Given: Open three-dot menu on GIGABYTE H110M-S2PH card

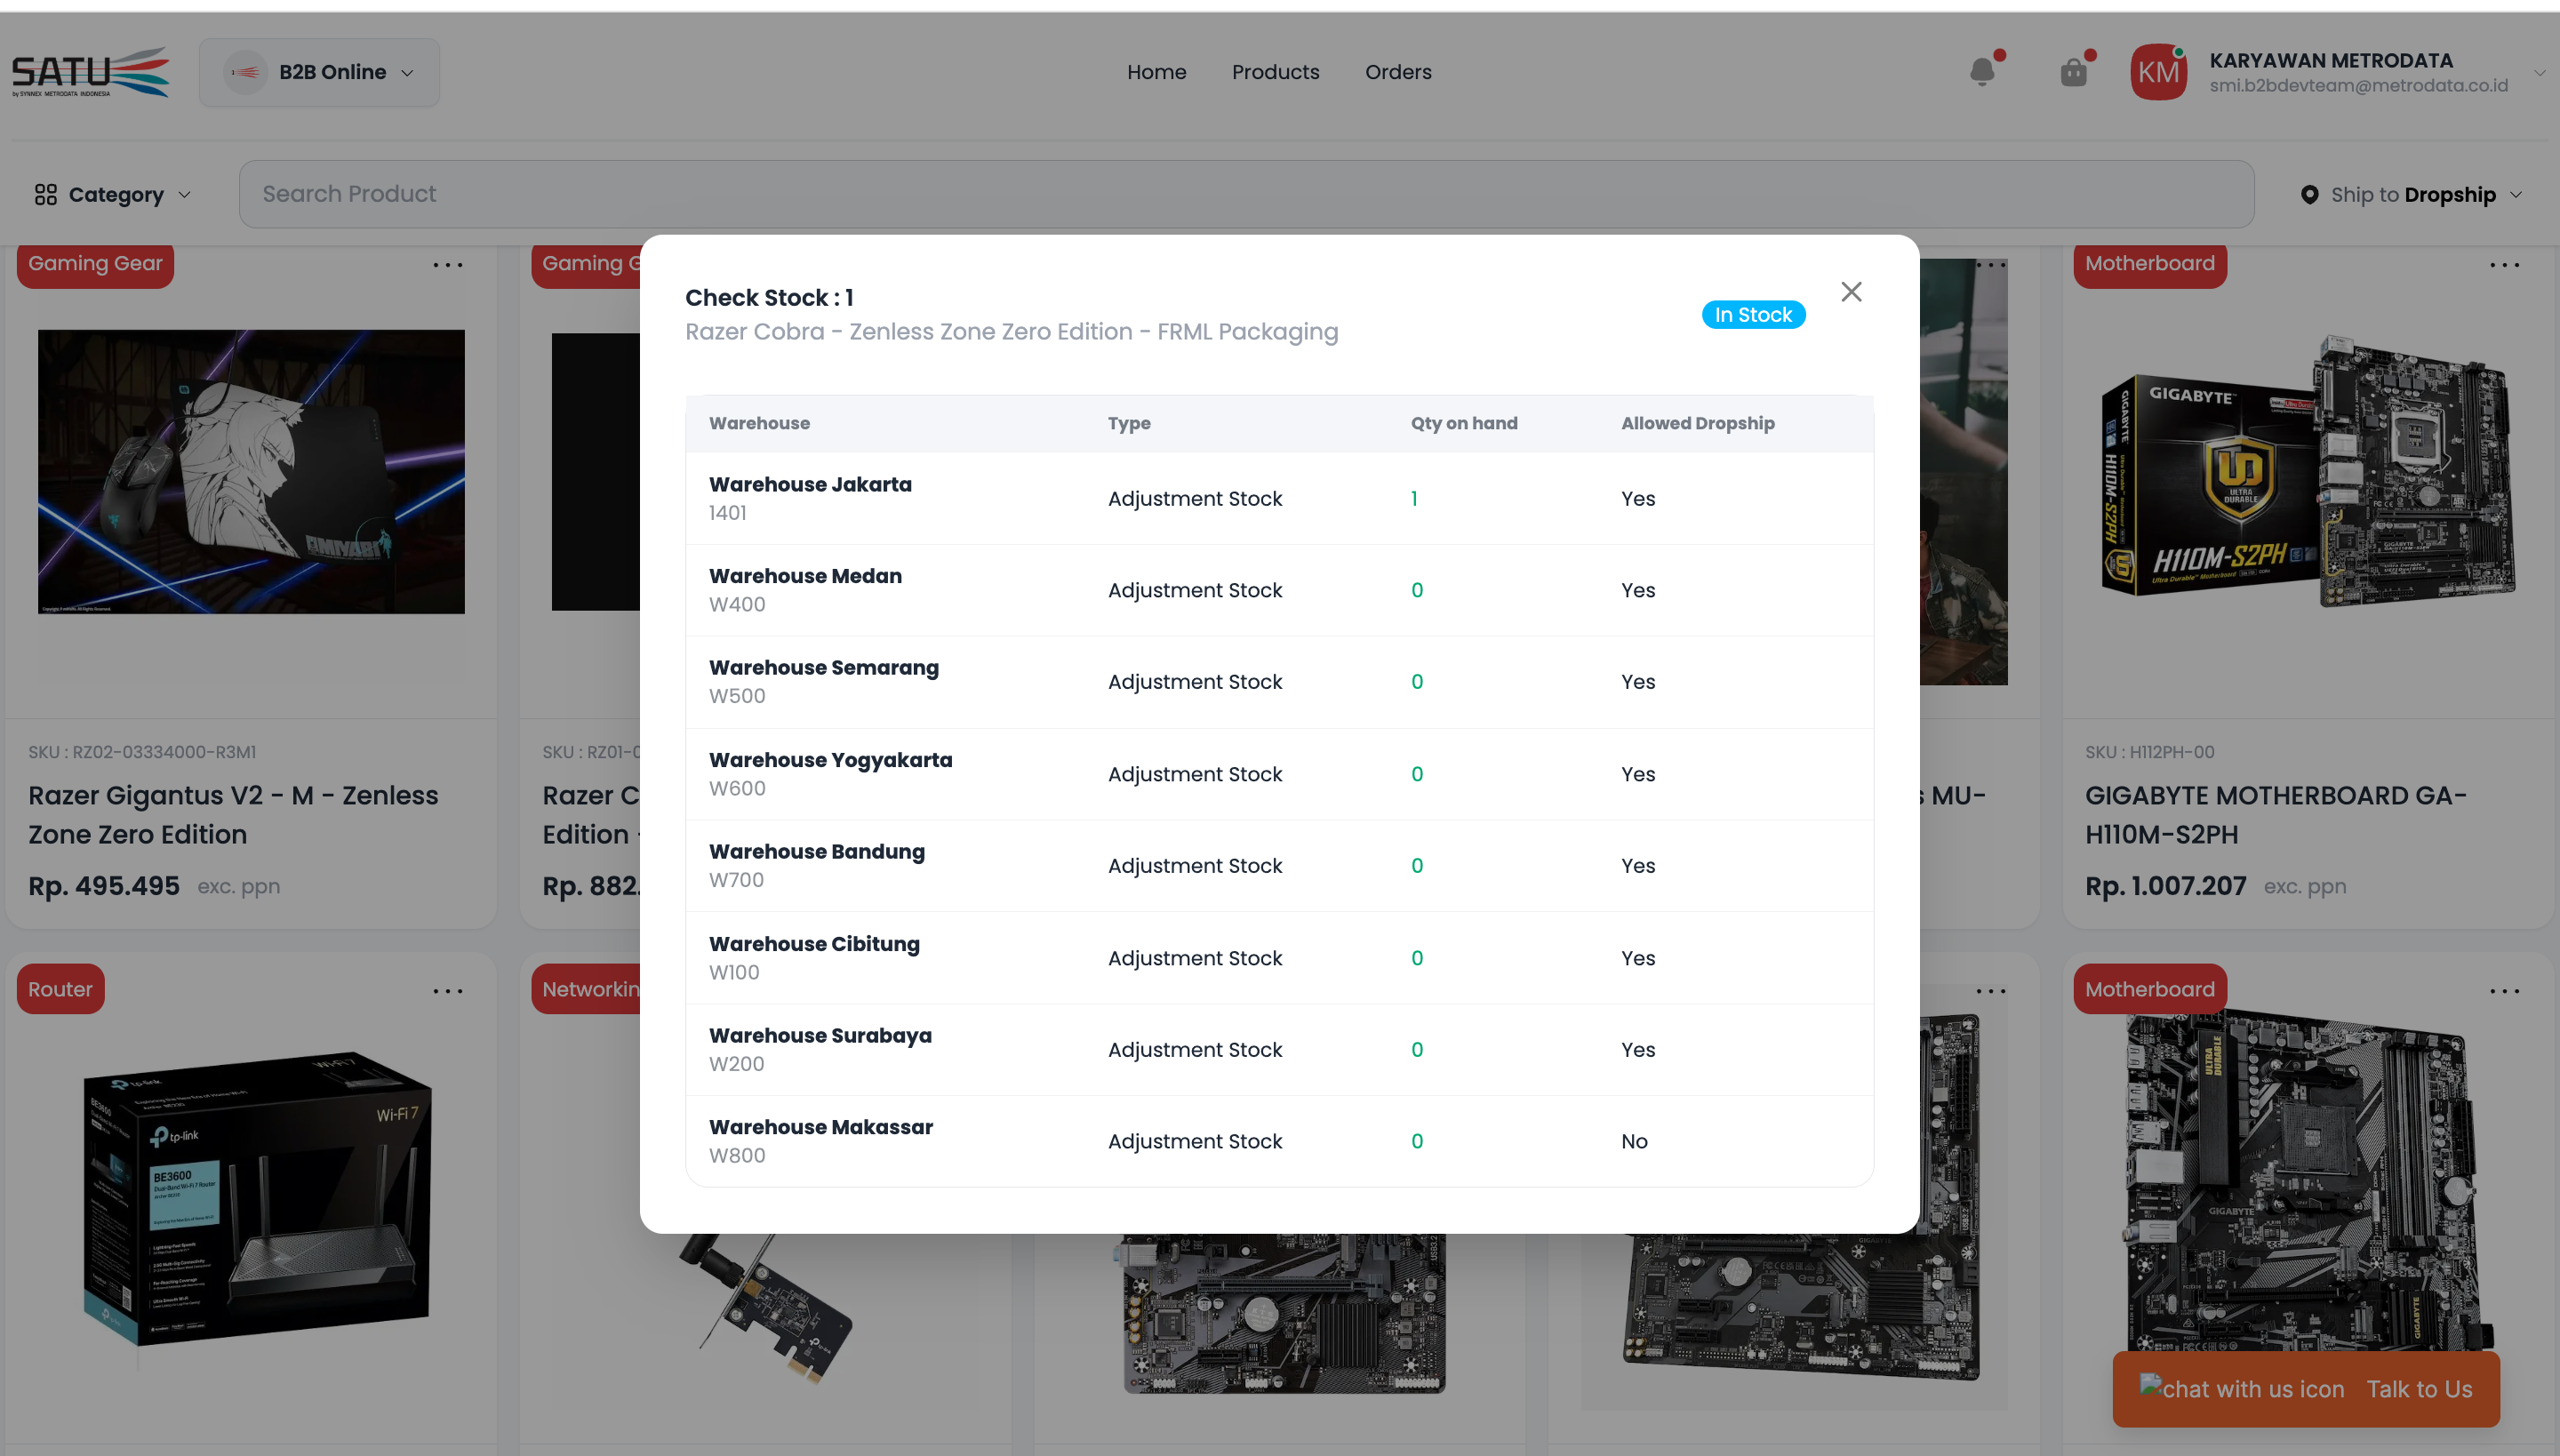Looking at the screenshot, I should [2504, 265].
